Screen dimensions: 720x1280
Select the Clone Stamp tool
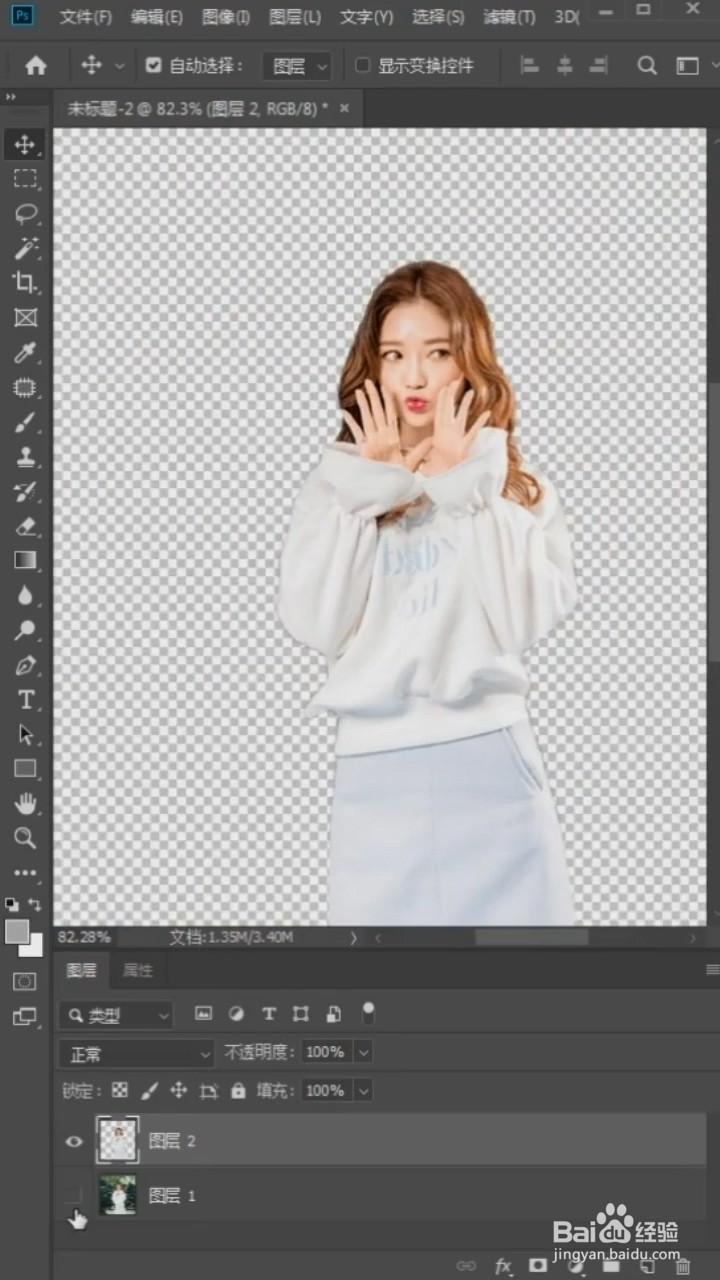[25, 456]
